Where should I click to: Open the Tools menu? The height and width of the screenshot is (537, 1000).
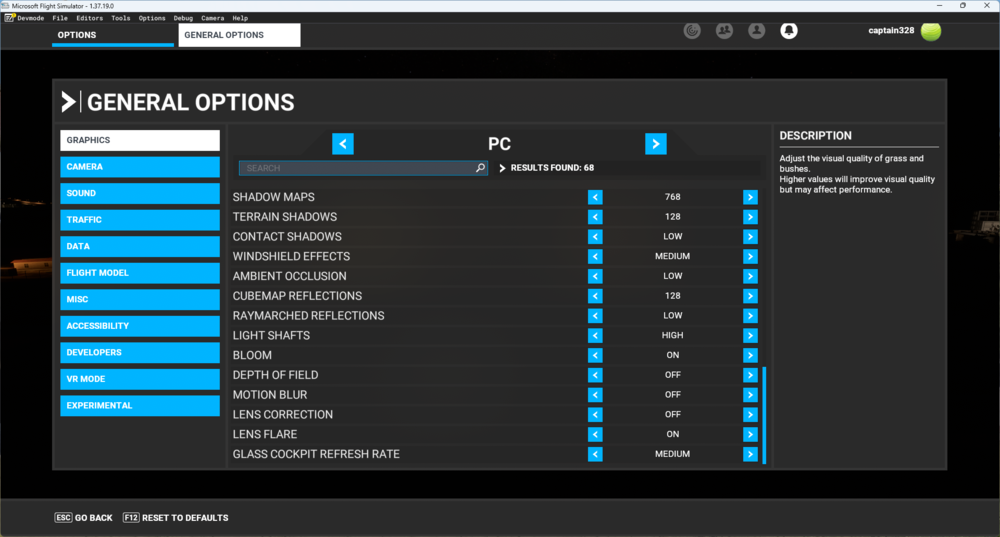point(121,18)
